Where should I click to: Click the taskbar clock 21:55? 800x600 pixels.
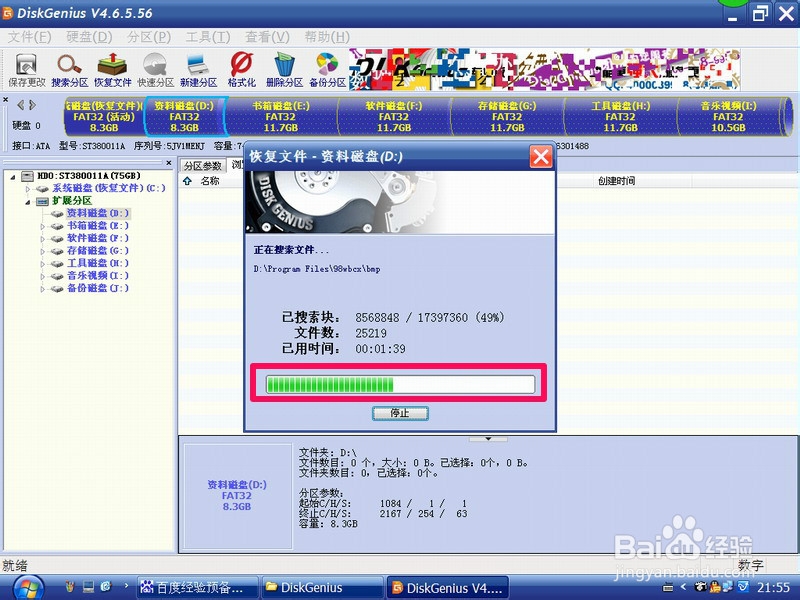click(773, 588)
